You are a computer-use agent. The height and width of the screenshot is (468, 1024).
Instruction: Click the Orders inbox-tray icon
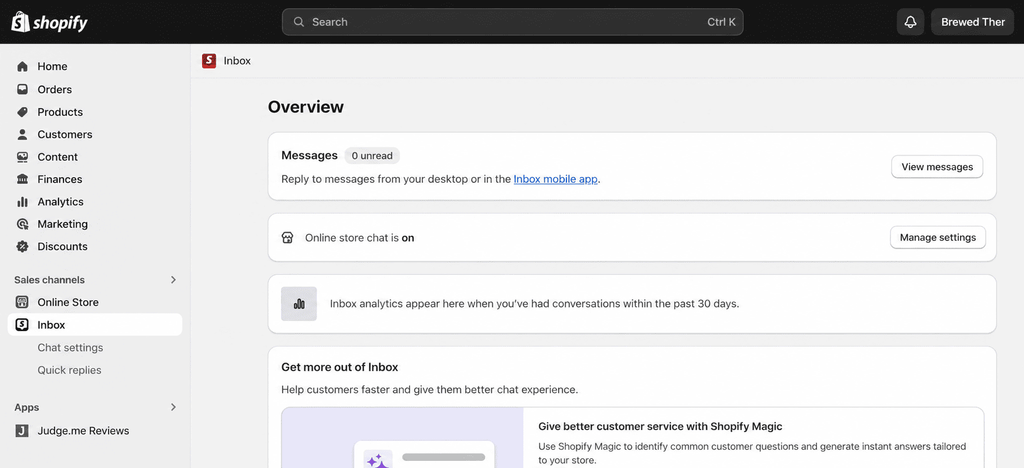point(22,89)
